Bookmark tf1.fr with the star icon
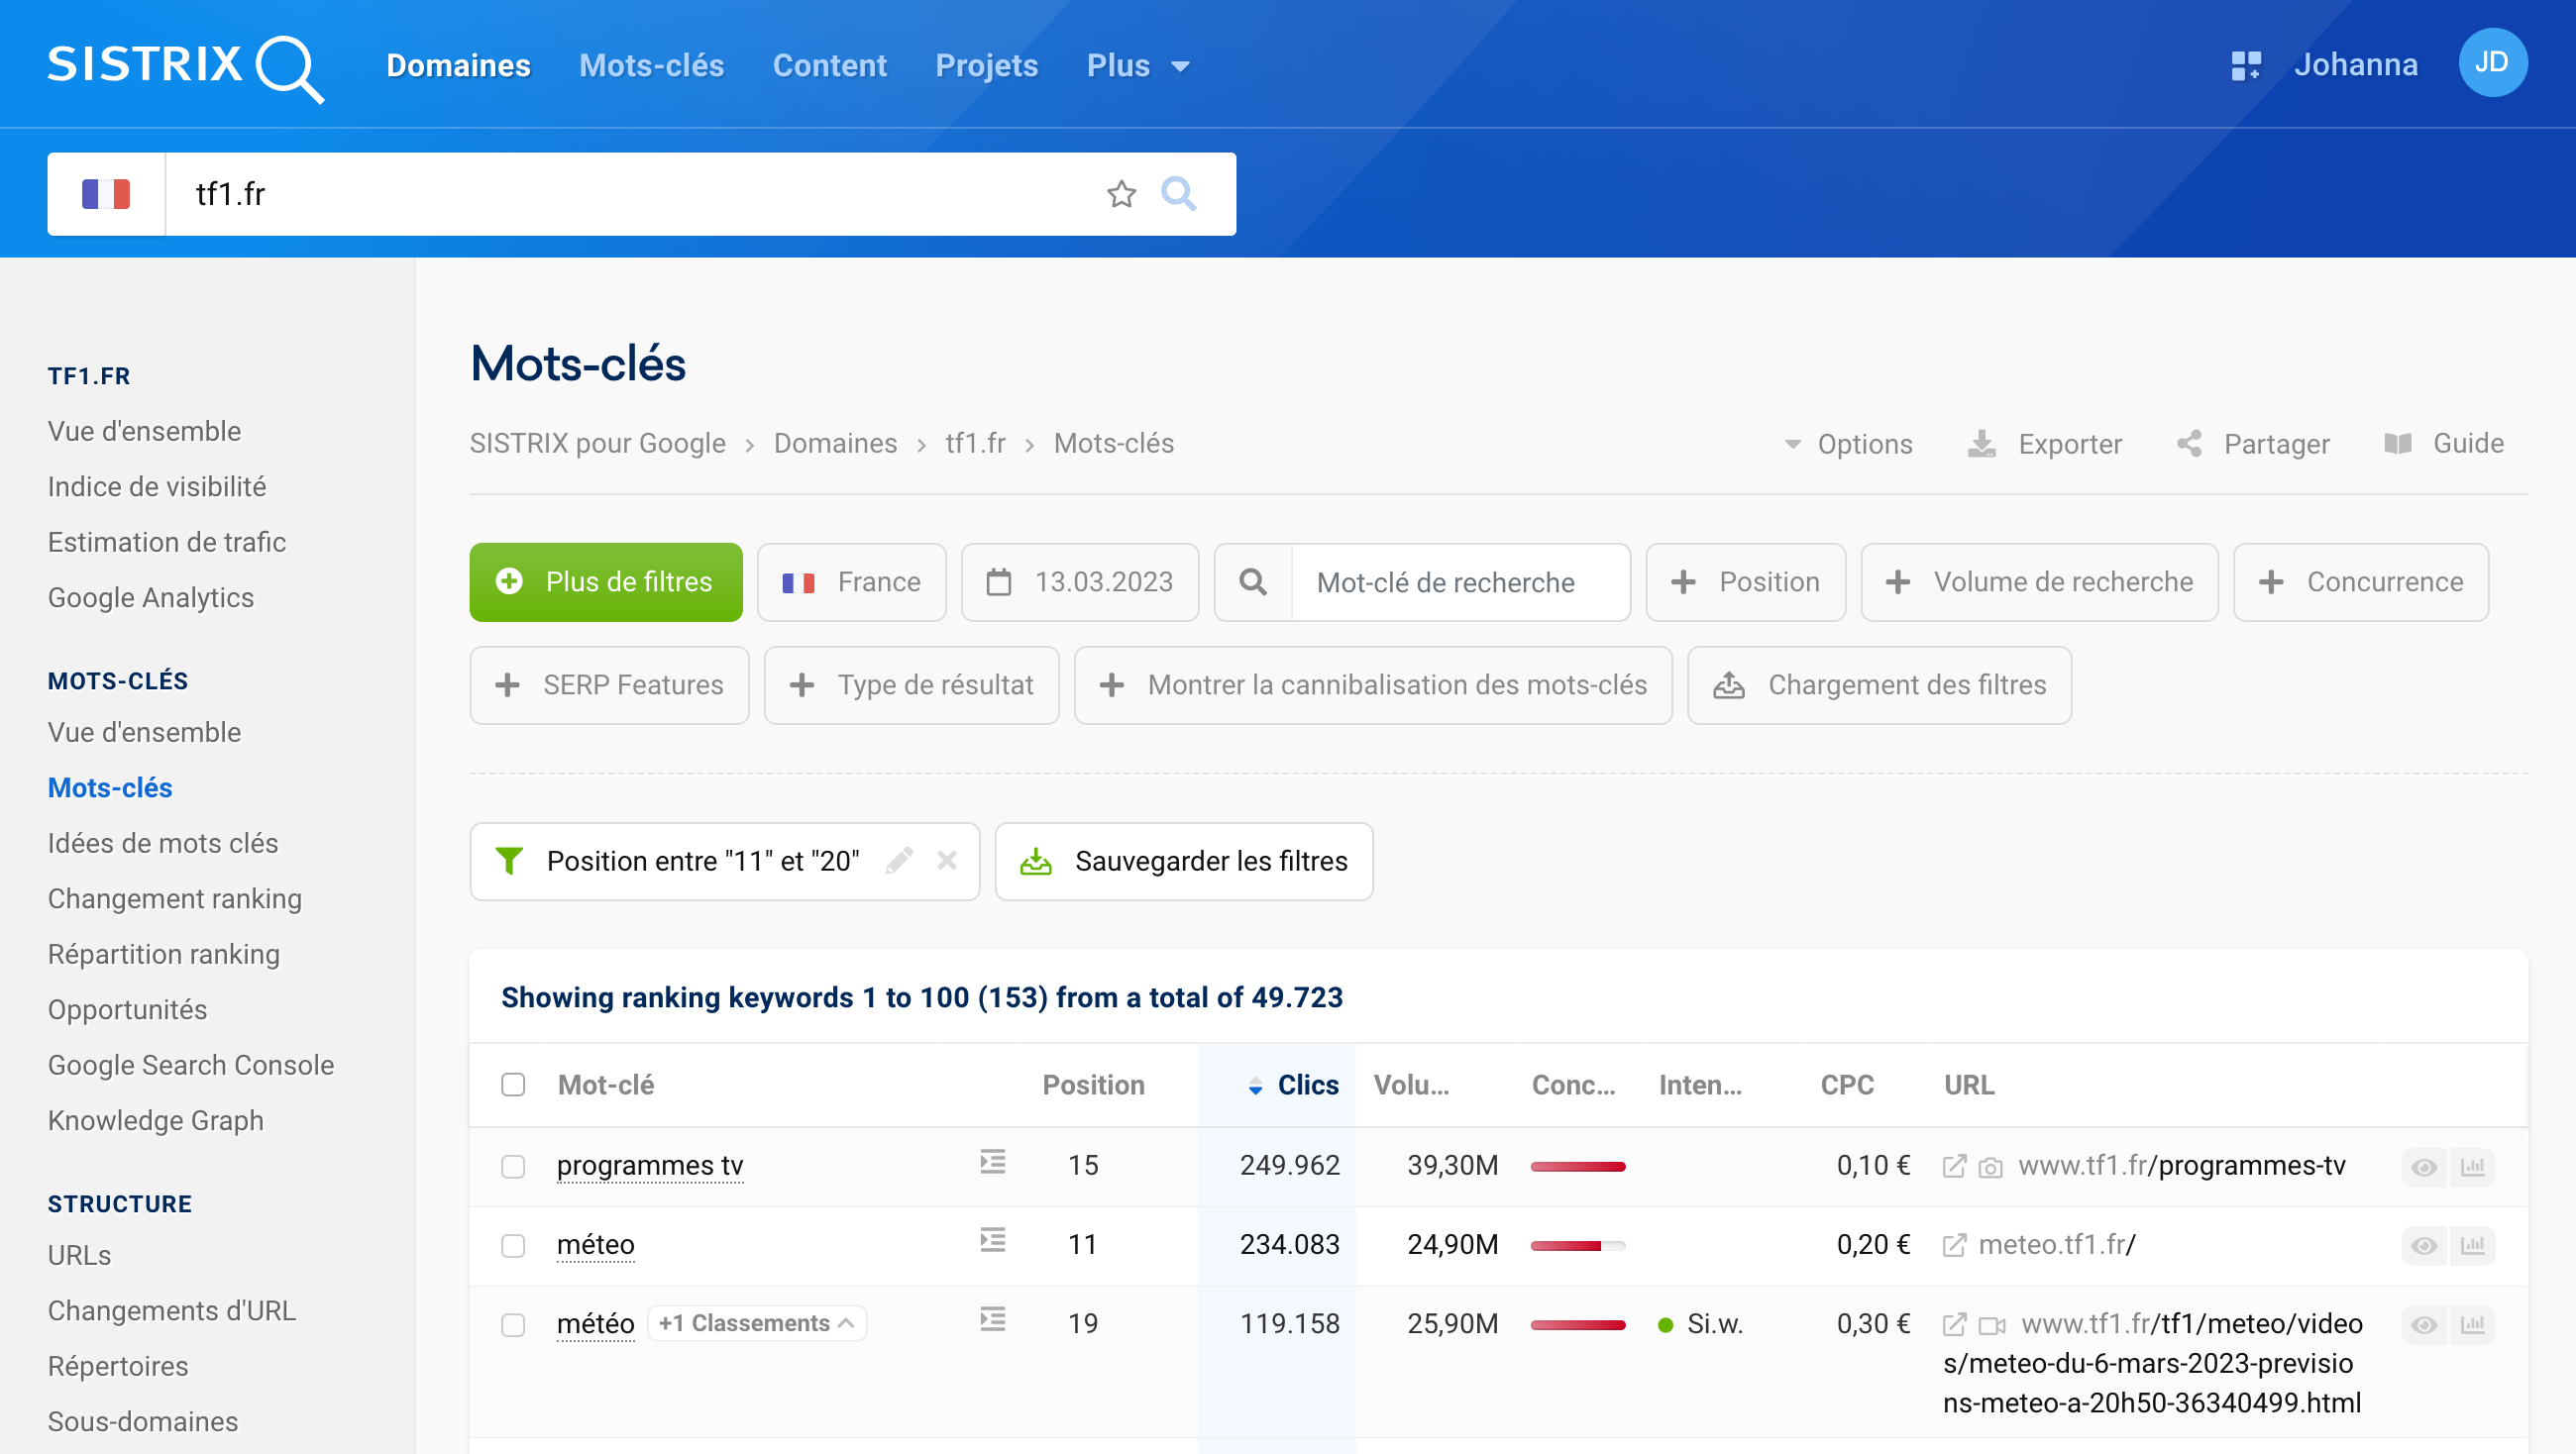 (1121, 194)
